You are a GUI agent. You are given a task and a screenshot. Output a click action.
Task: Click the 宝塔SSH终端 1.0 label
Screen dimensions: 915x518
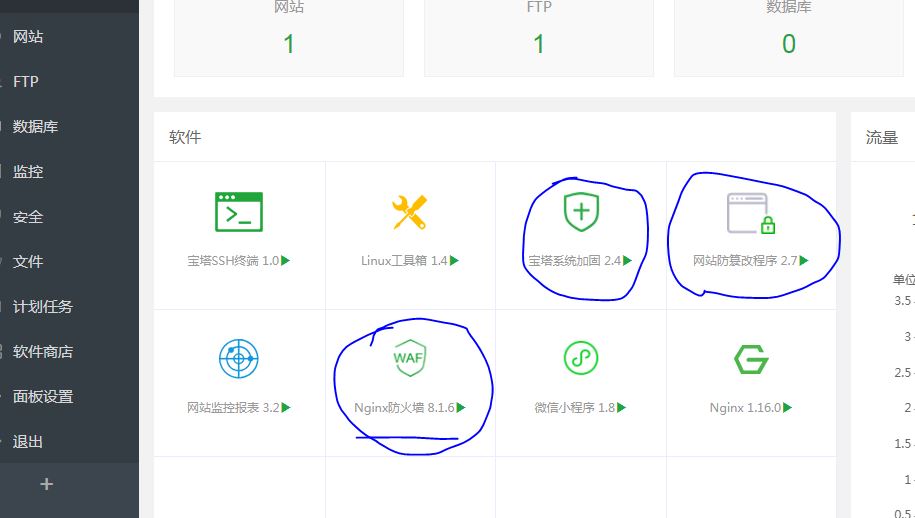[x=233, y=261]
